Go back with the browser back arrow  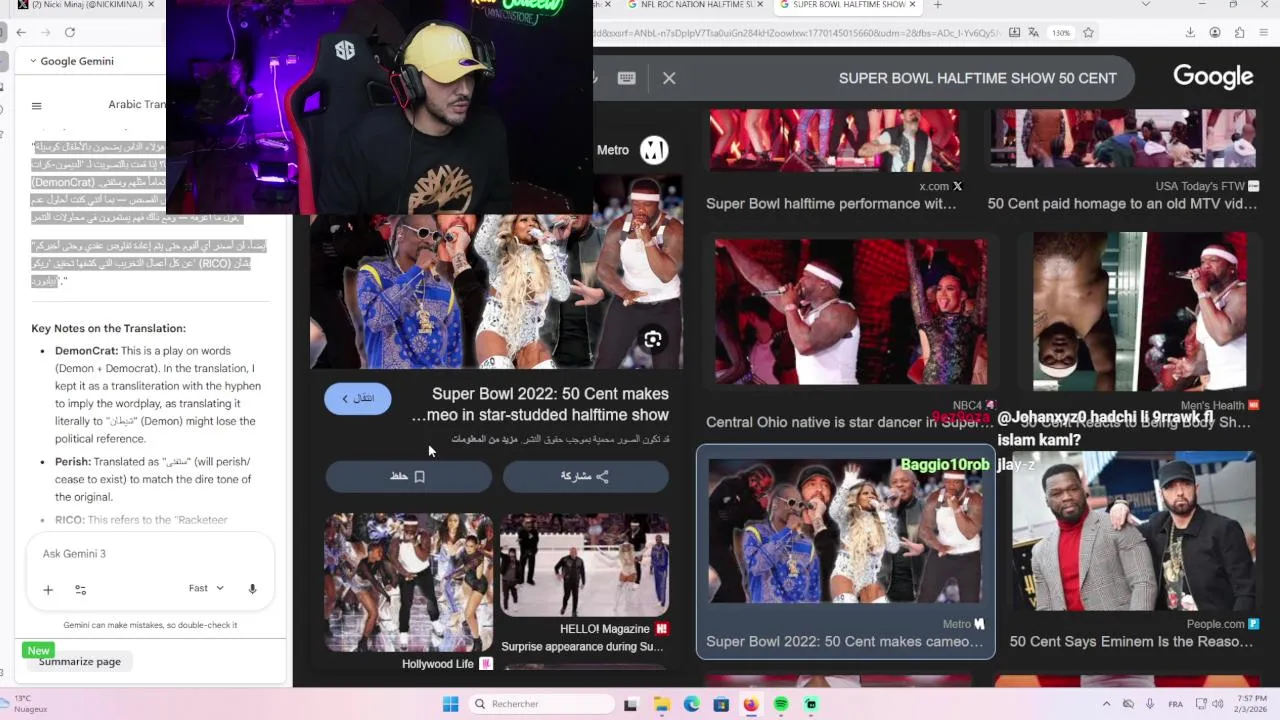[x=21, y=32]
